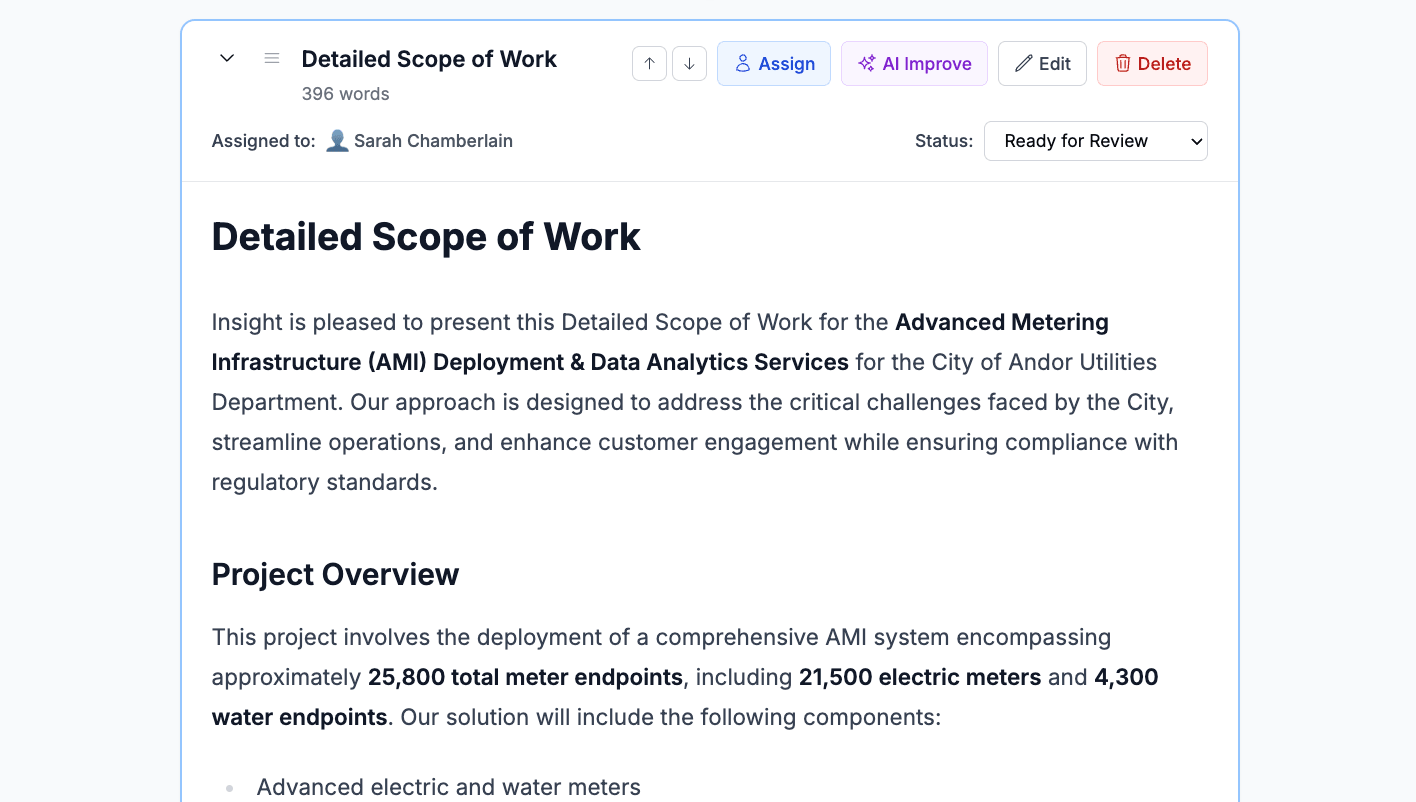Delete this section
Viewport: 1416px width, 802px height.
[x=1152, y=63]
